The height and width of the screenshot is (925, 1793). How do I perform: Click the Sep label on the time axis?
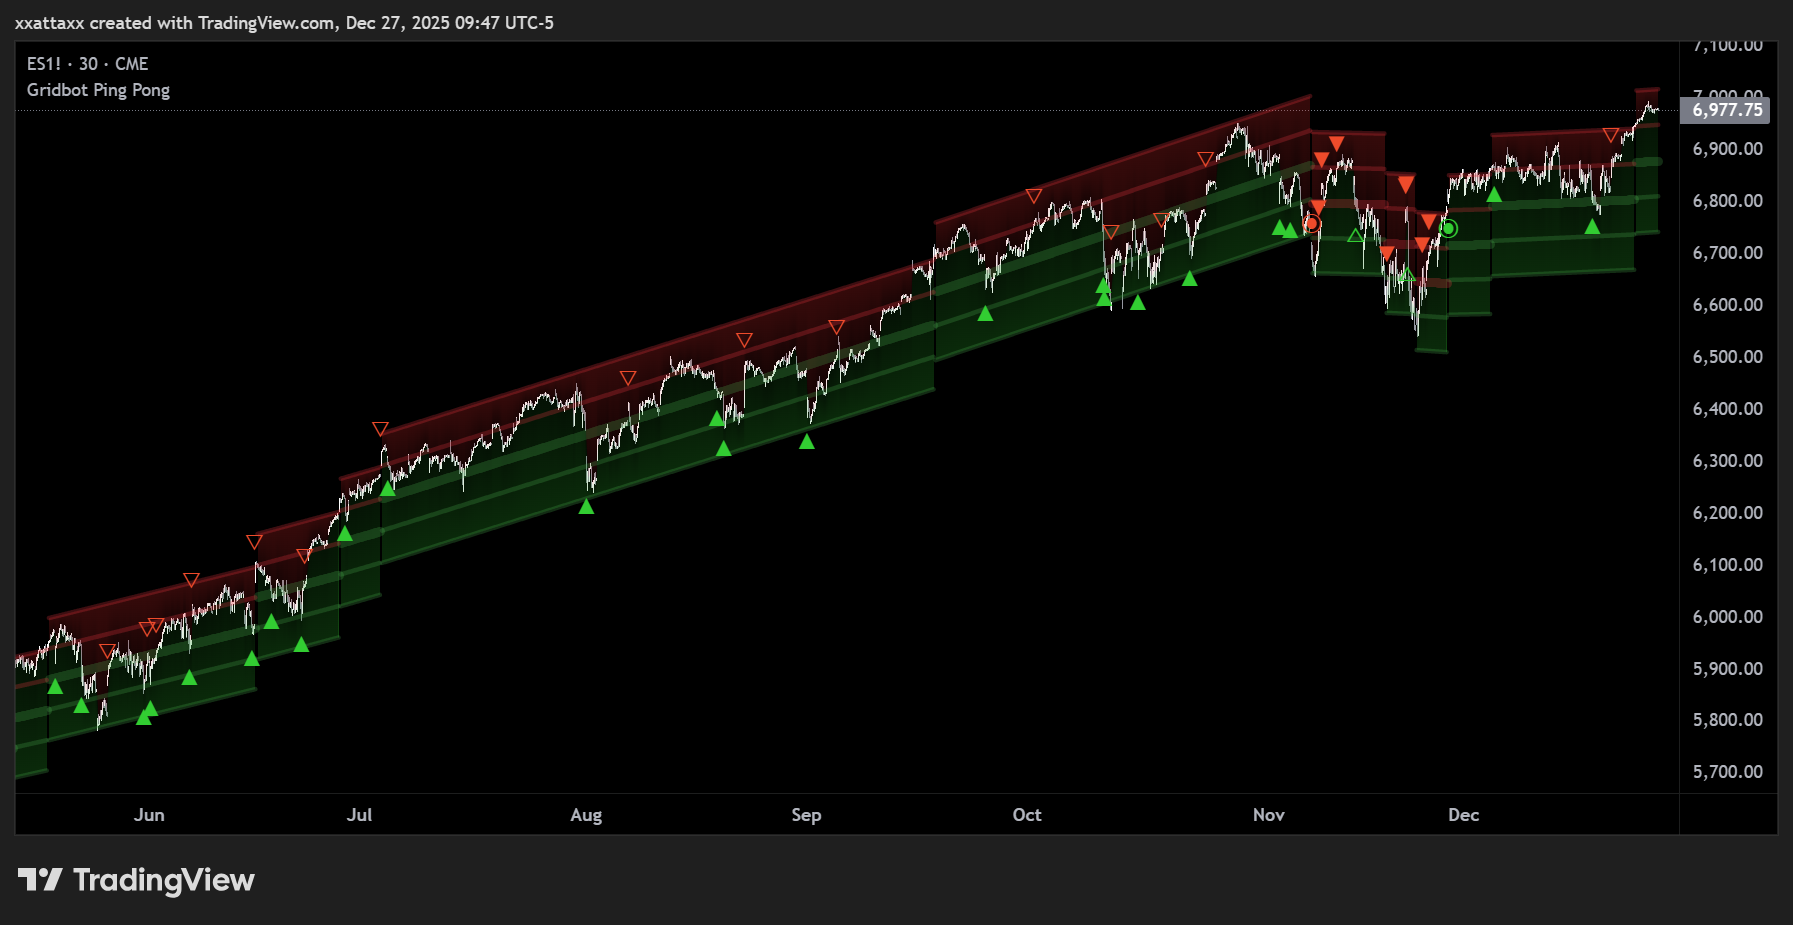[806, 815]
